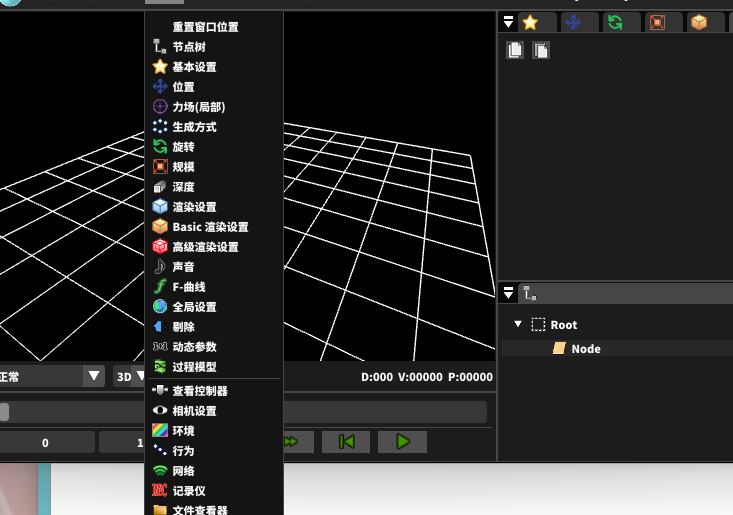
Task: Open 查看控制器 menu entry
Action: point(200,391)
